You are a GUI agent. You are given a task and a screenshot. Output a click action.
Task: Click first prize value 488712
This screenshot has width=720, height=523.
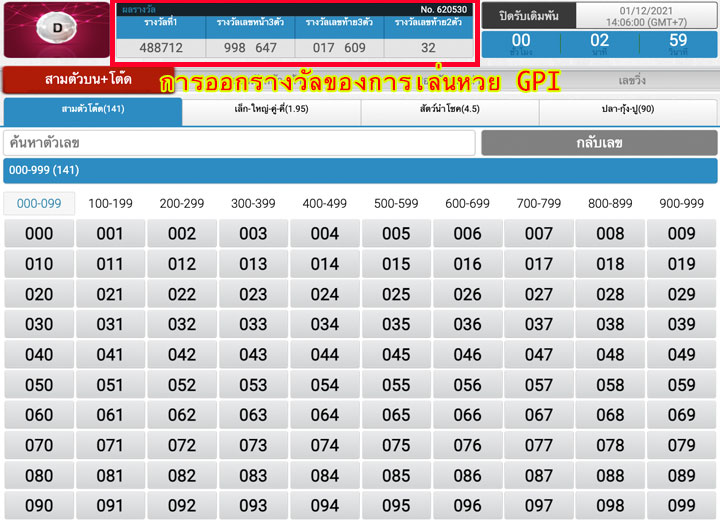coord(161,48)
